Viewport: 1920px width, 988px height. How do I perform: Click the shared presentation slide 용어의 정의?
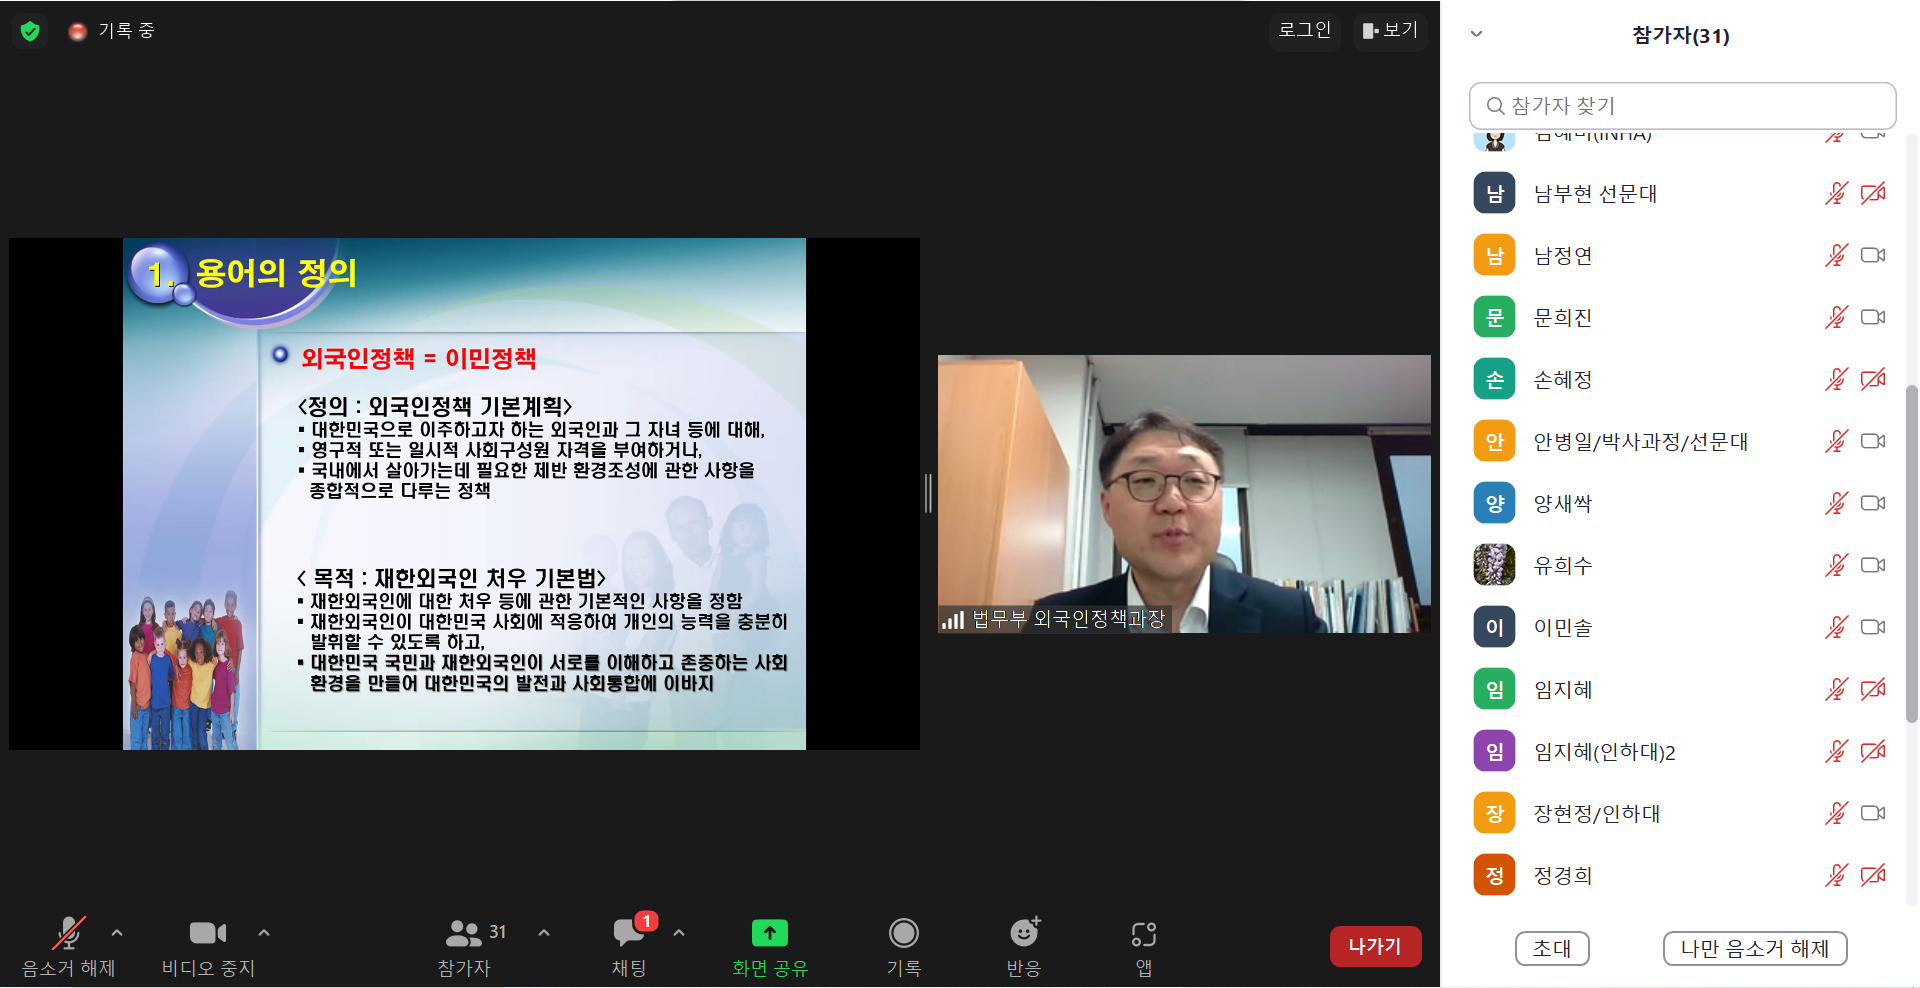coord(464,494)
